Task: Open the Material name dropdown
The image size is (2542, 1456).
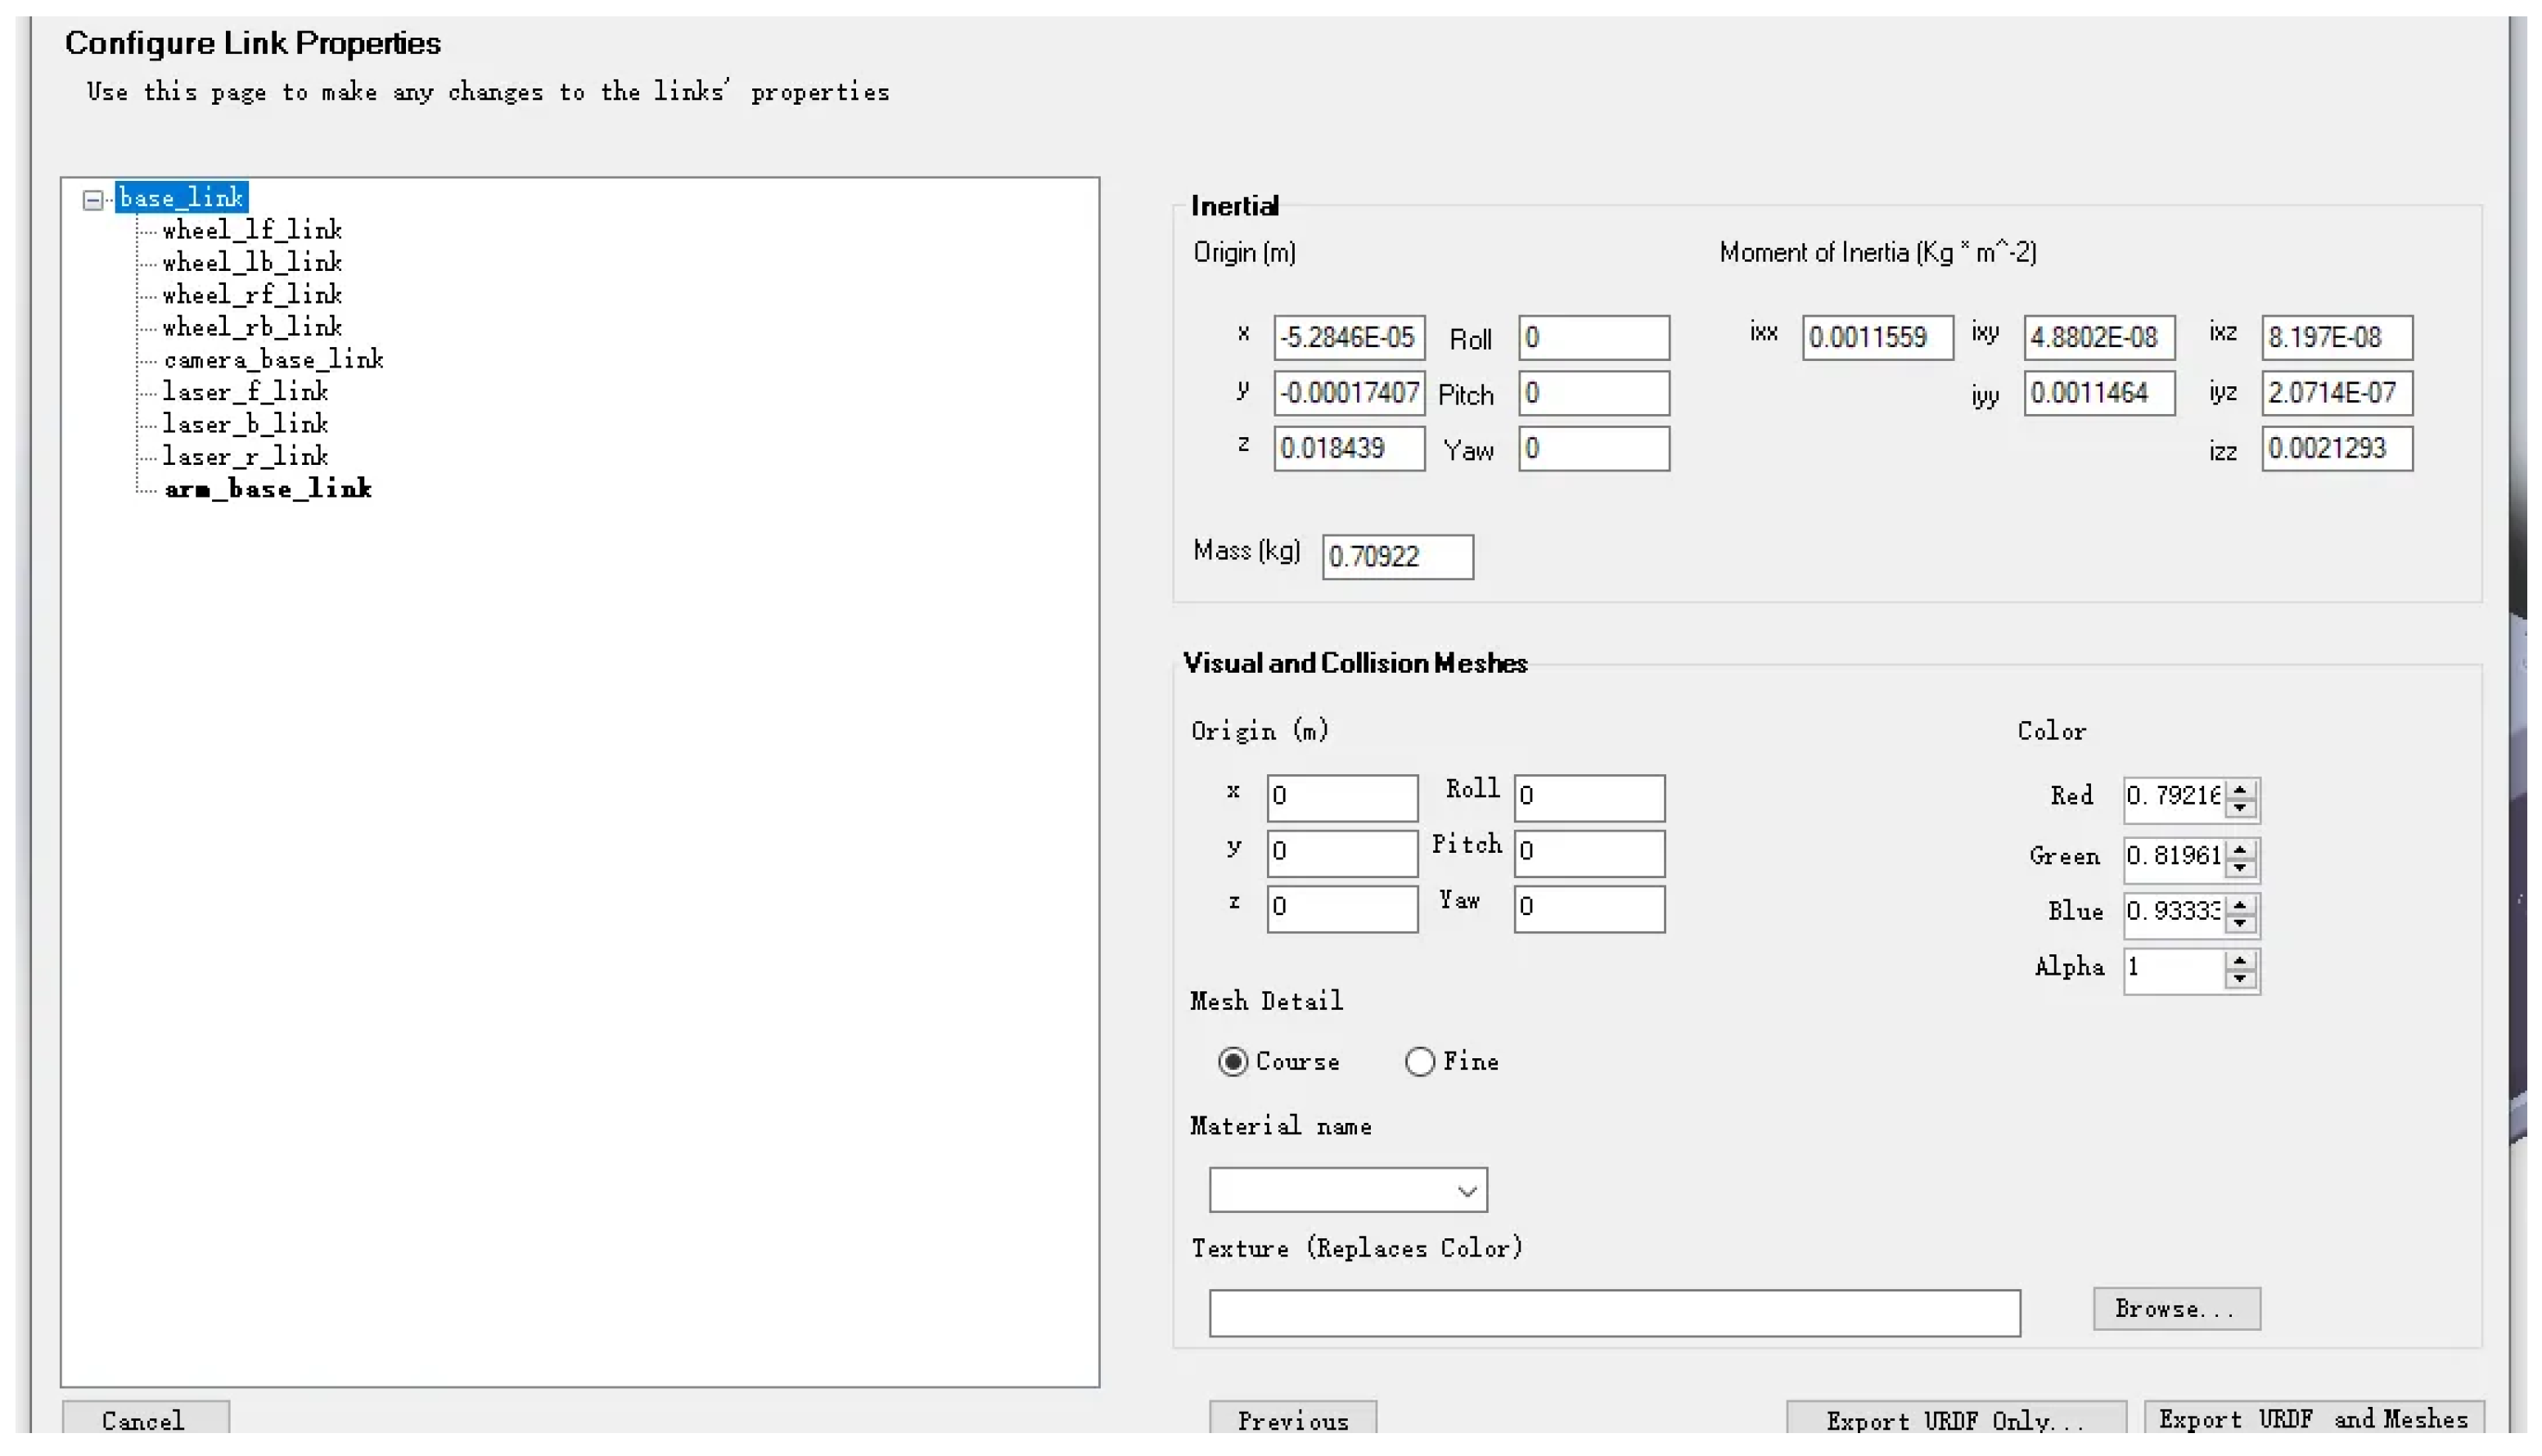Action: tap(1348, 1191)
